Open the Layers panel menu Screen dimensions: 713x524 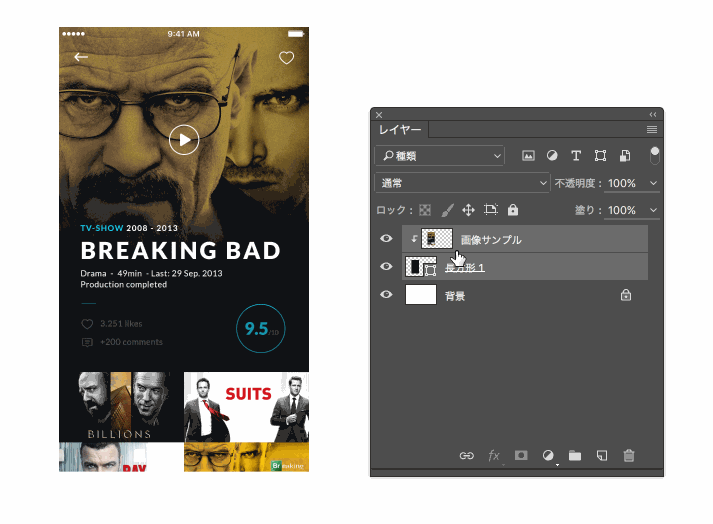pyautogui.click(x=652, y=130)
